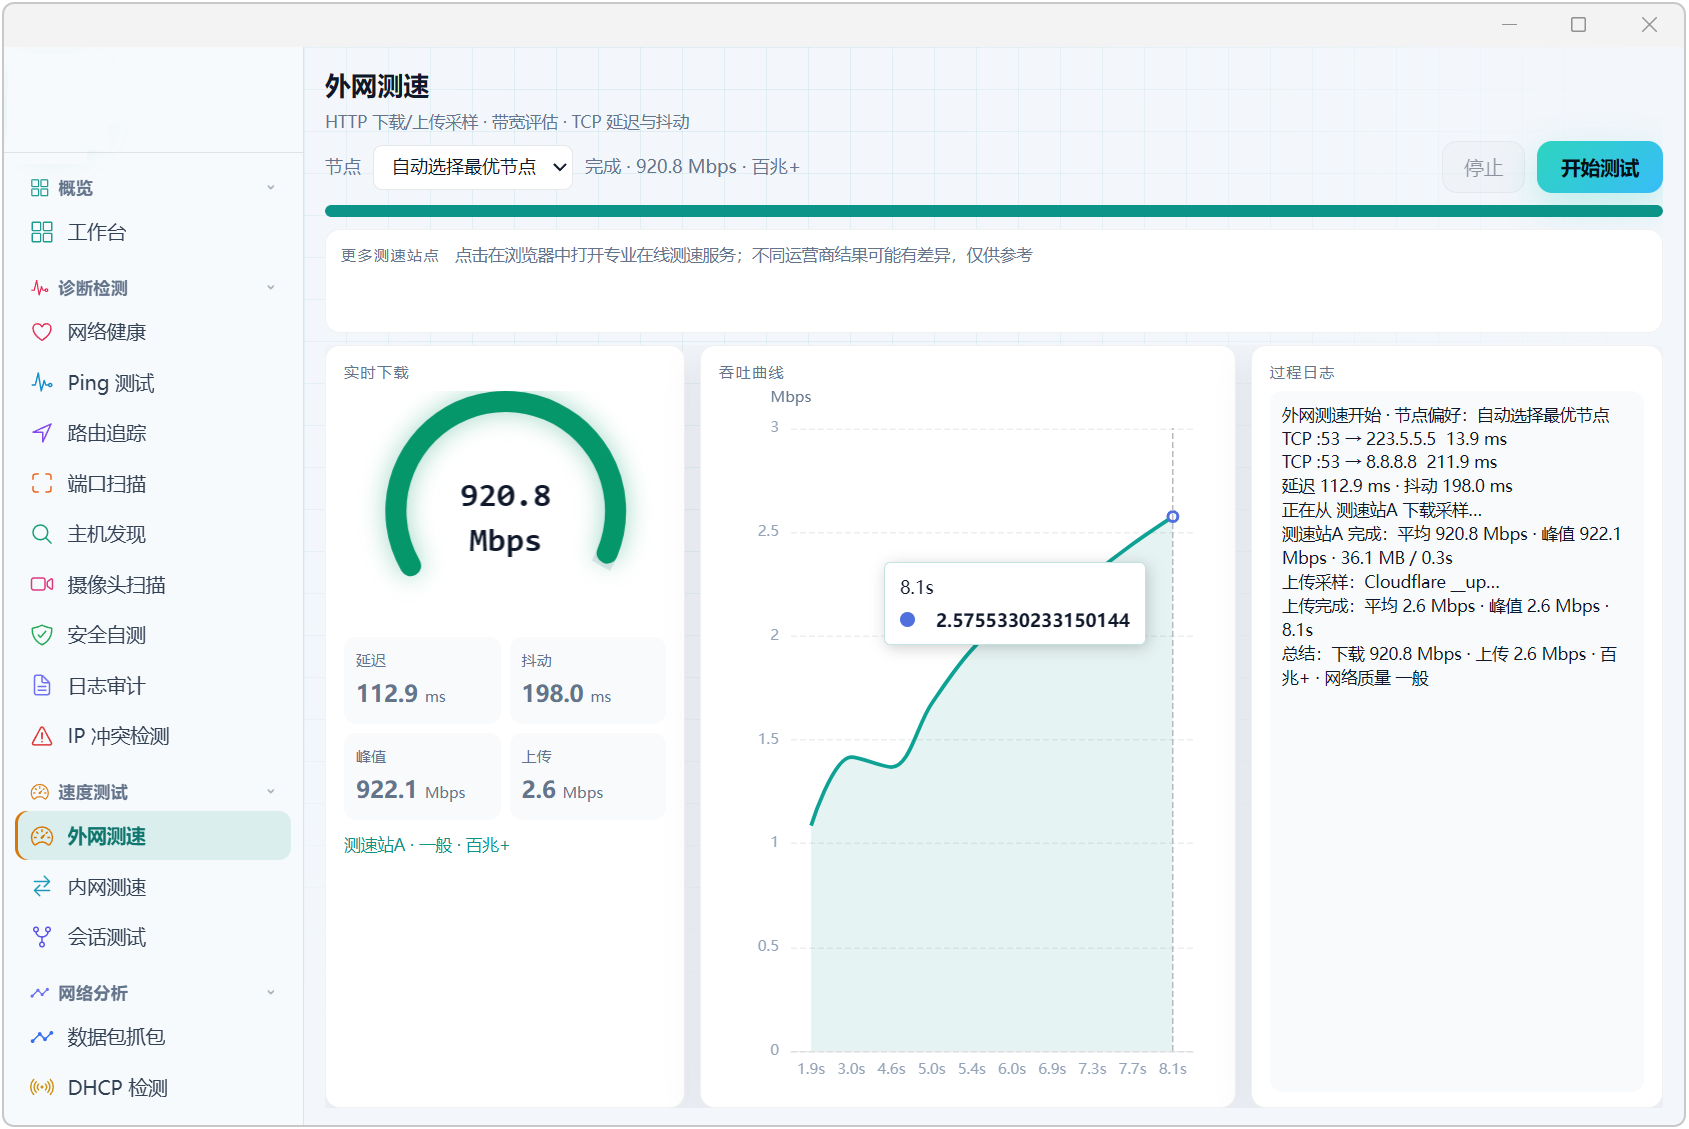1689x1129 pixels.
Task: Open 会话测试 in the sidebar
Action: [x=153, y=937]
